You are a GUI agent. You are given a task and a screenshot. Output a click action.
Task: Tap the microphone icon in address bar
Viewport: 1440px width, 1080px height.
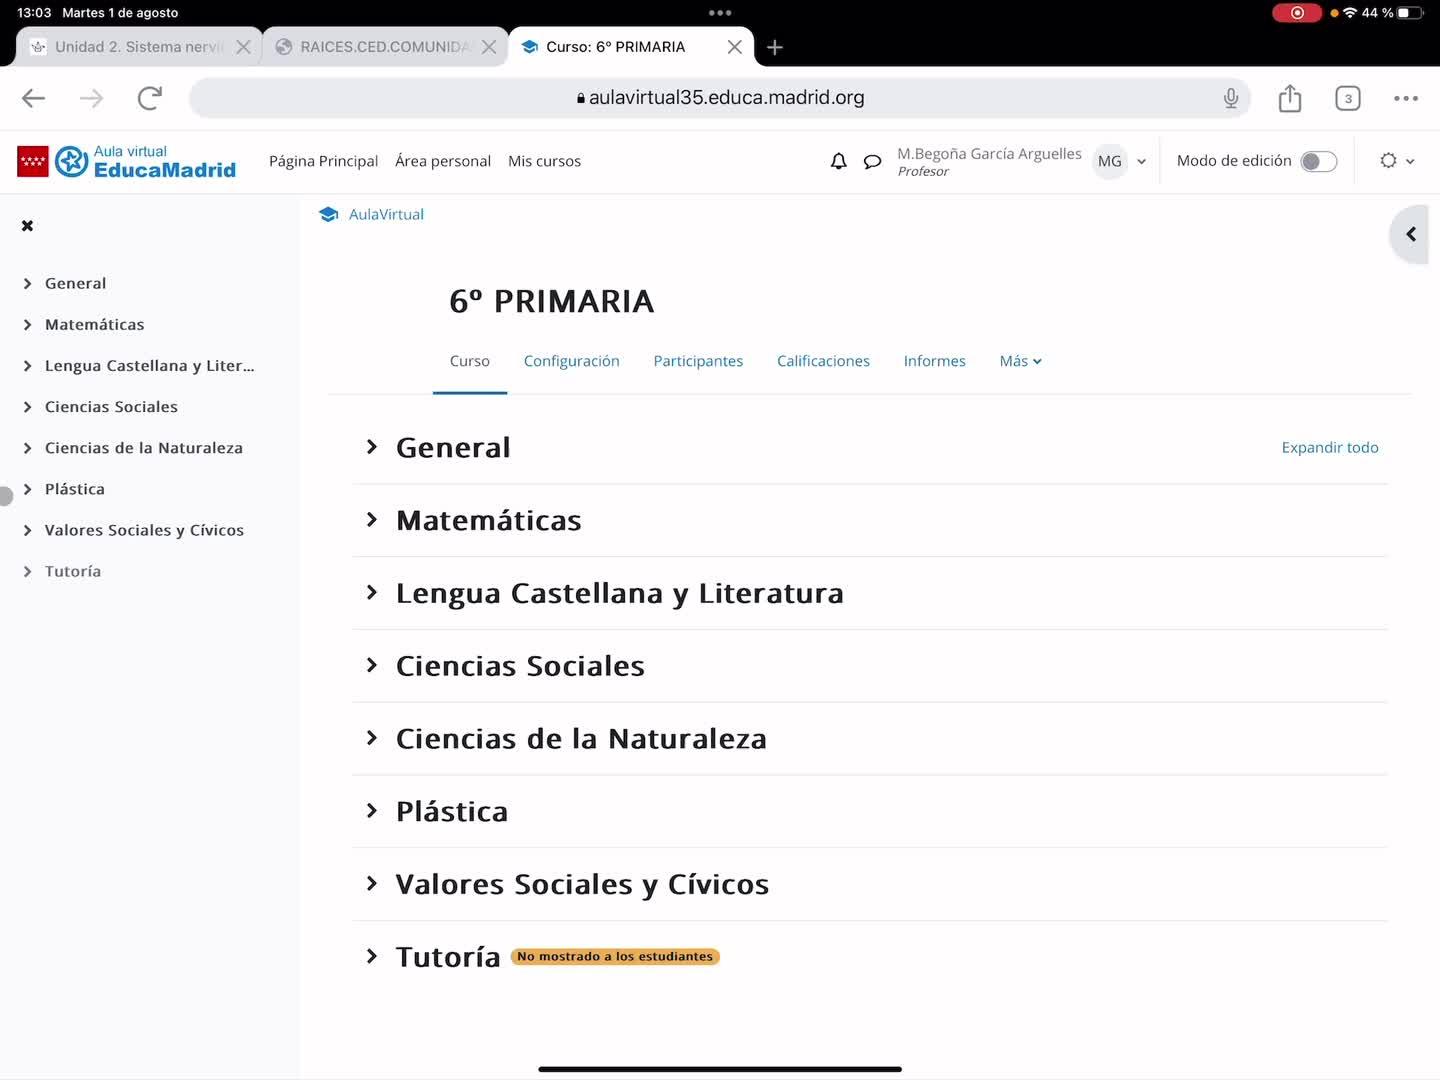[1231, 98]
